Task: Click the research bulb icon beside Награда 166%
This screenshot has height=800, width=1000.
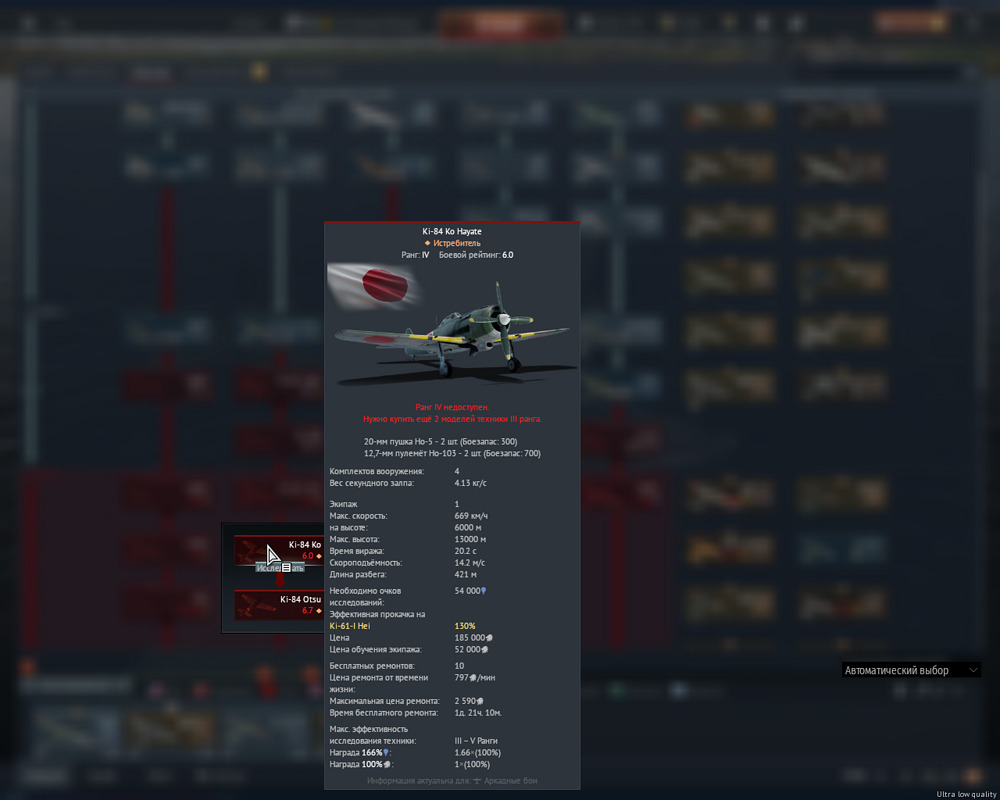Action: pyautogui.click(x=386, y=752)
